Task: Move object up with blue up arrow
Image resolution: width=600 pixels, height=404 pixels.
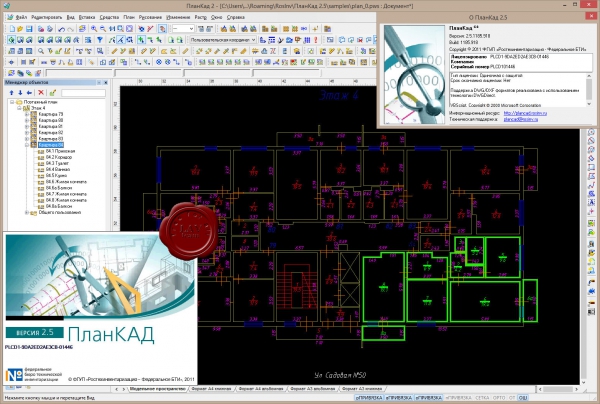Action: 11,93
